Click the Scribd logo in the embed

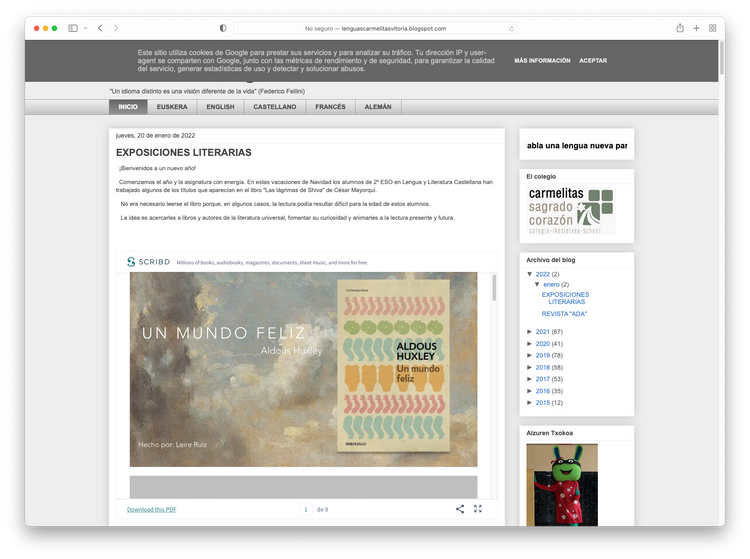(x=148, y=262)
